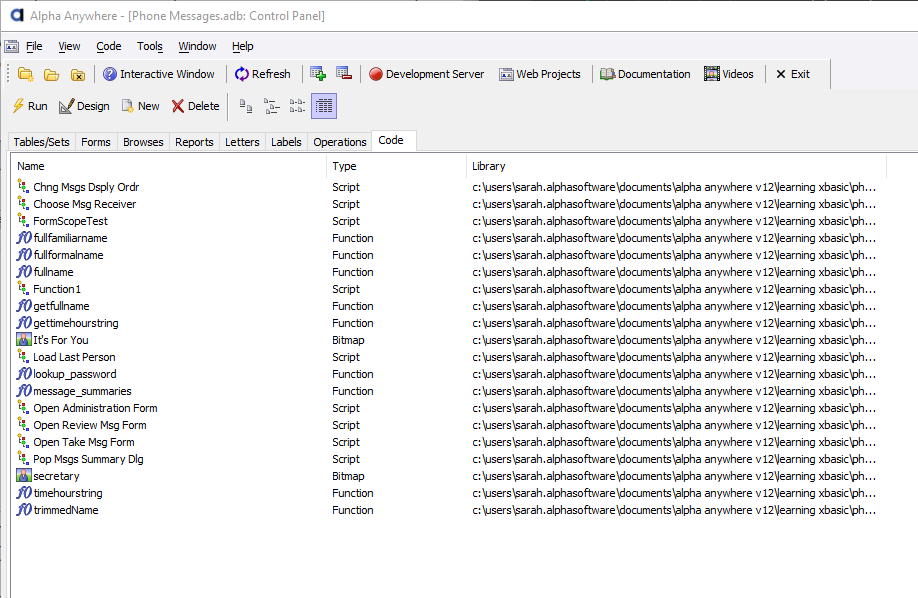Open the Tools menu

pos(150,46)
